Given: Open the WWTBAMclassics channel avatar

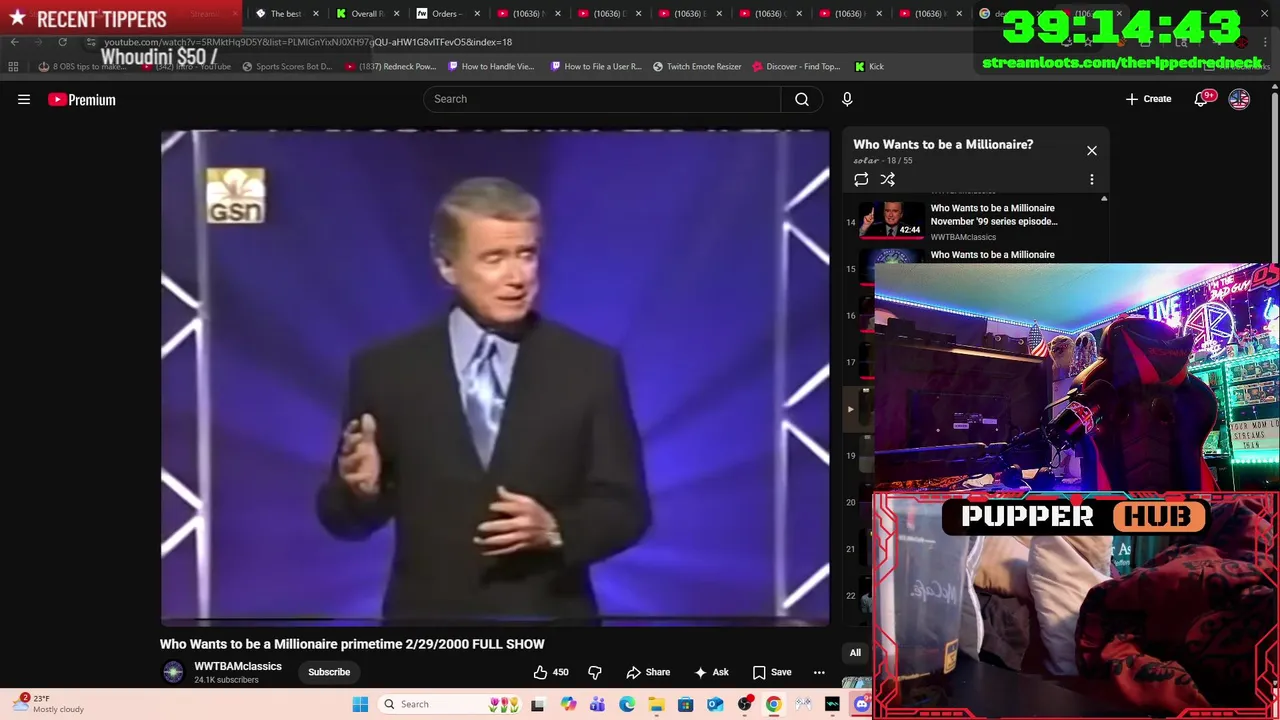Looking at the screenshot, I should pyautogui.click(x=173, y=672).
